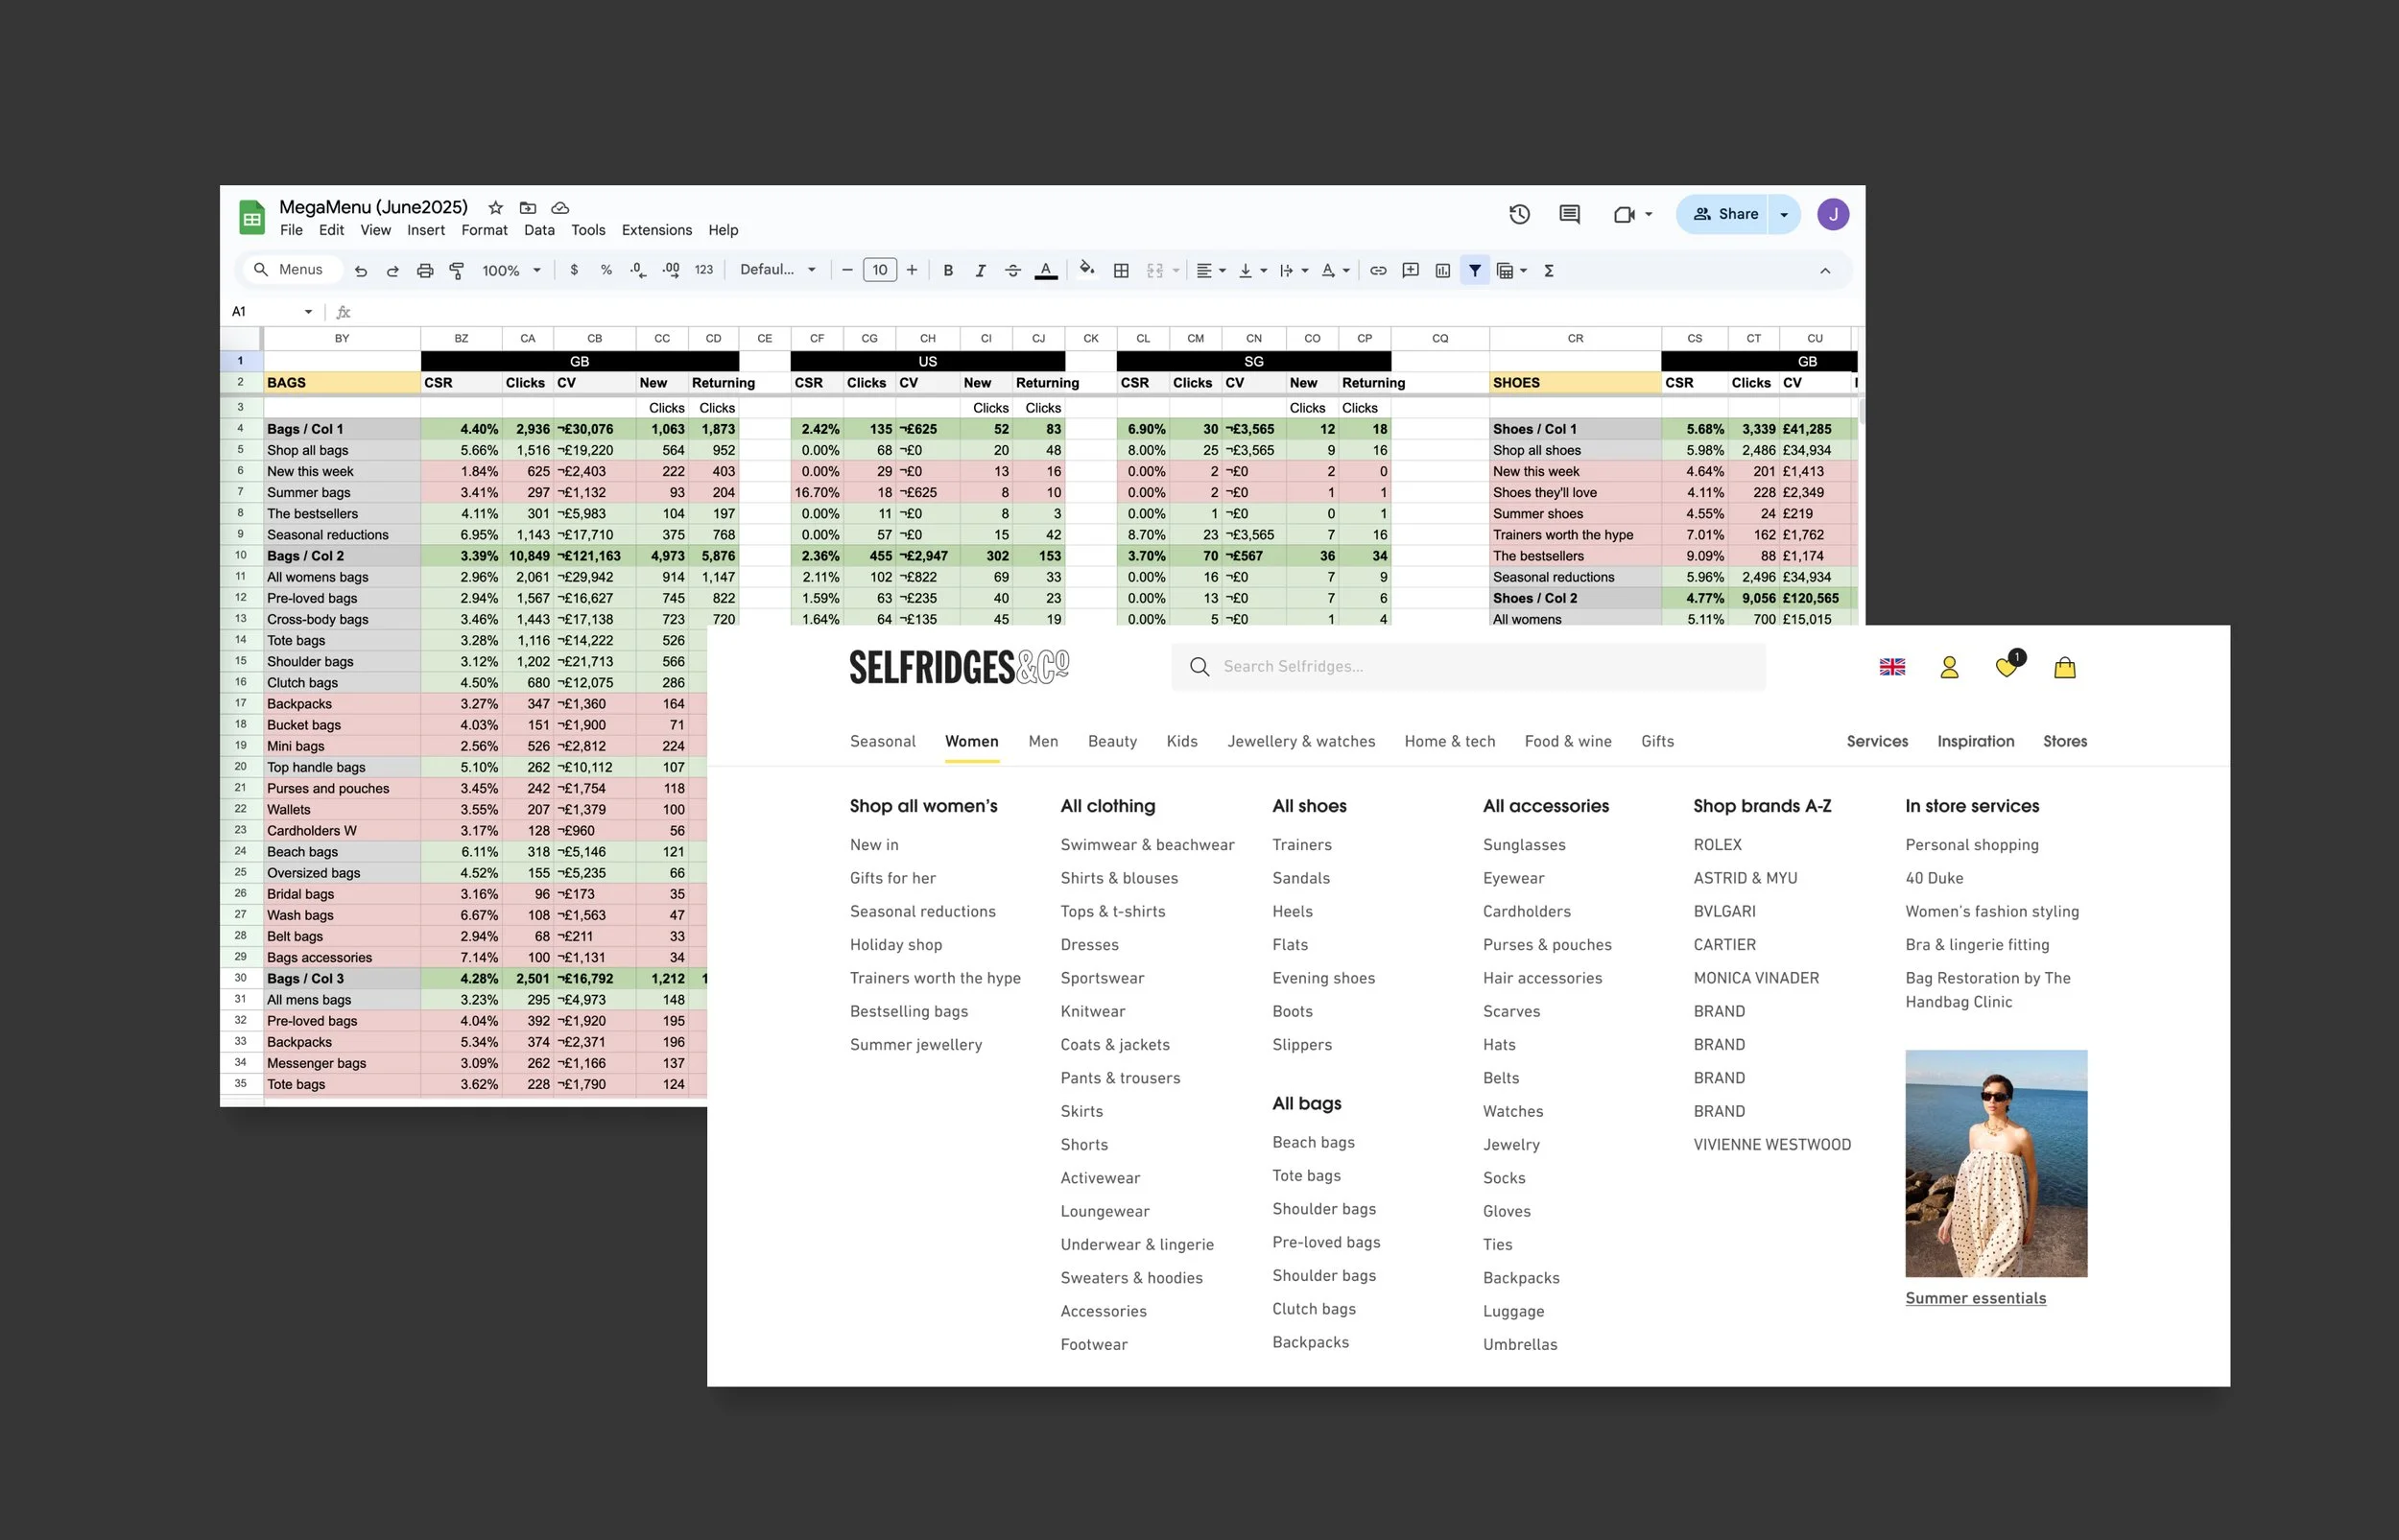Image resolution: width=2399 pixels, height=1540 pixels.
Task: Open the borders tool
Action: click(1121, 270)
